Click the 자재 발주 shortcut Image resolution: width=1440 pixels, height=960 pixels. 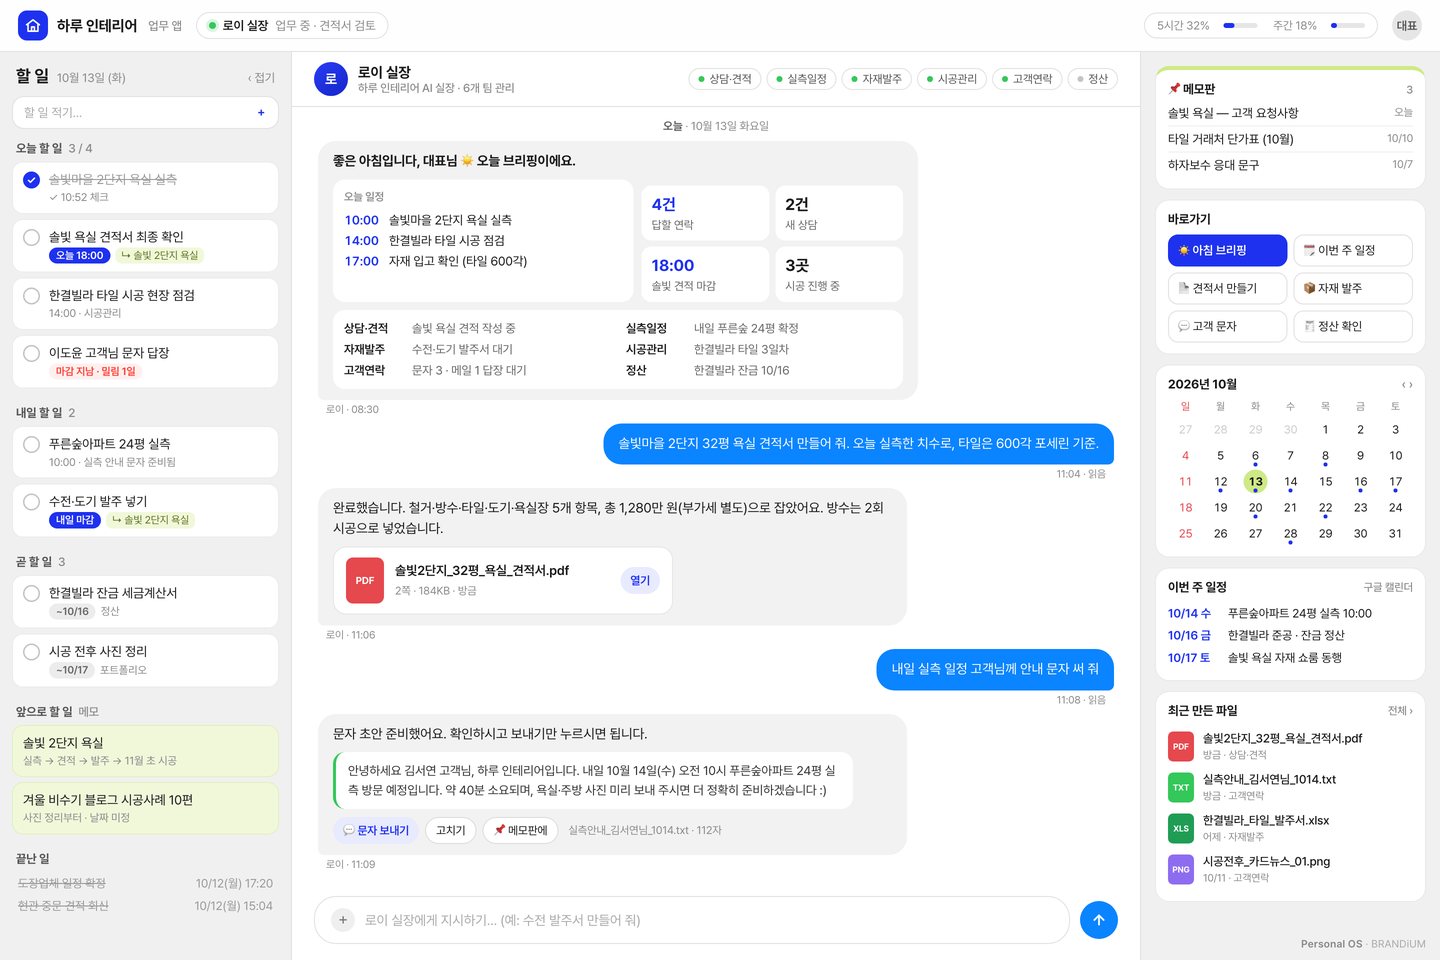[1353, 289]
